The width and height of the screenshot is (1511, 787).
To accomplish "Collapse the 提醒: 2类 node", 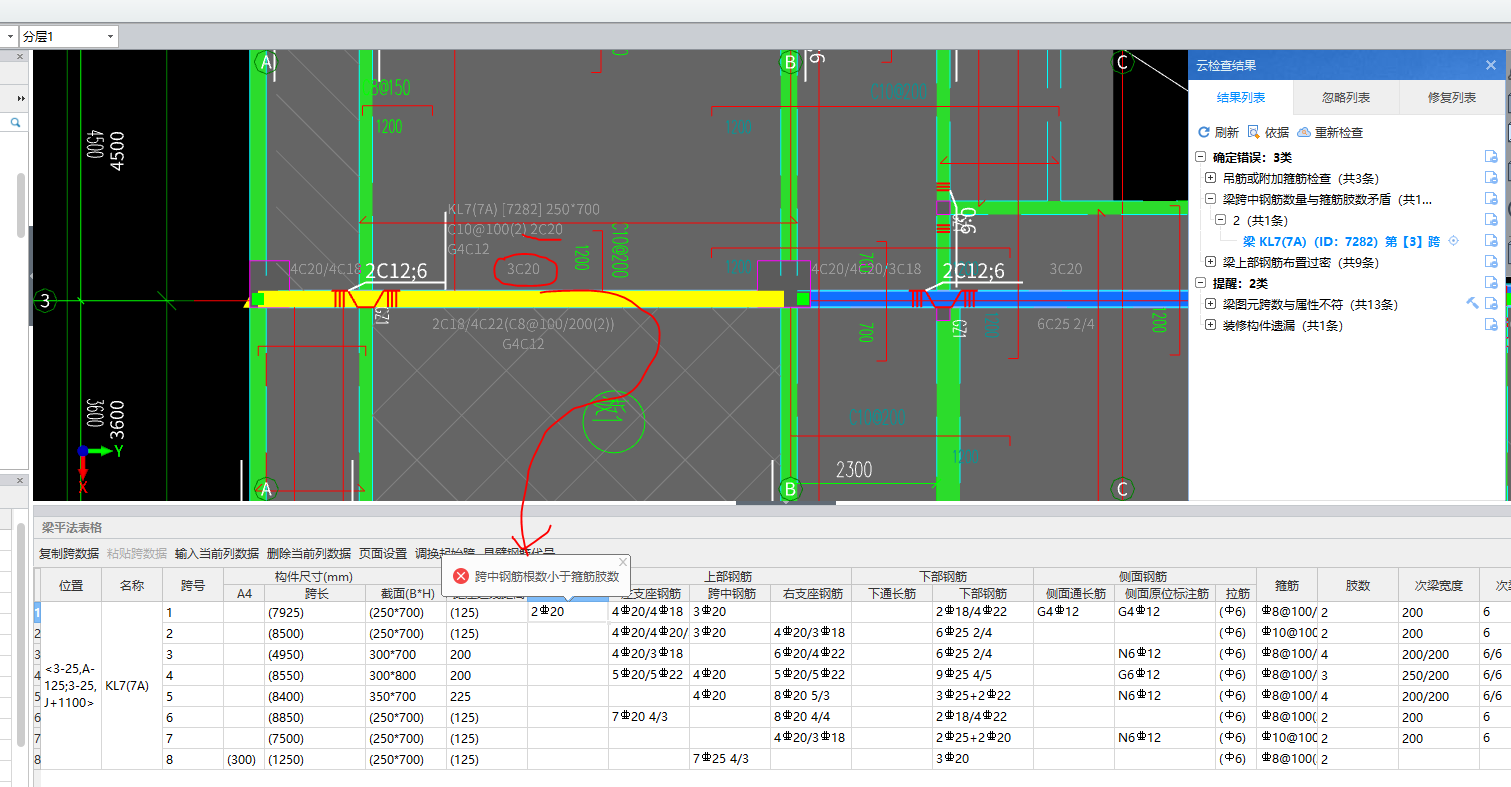I will coord(1200,283).
